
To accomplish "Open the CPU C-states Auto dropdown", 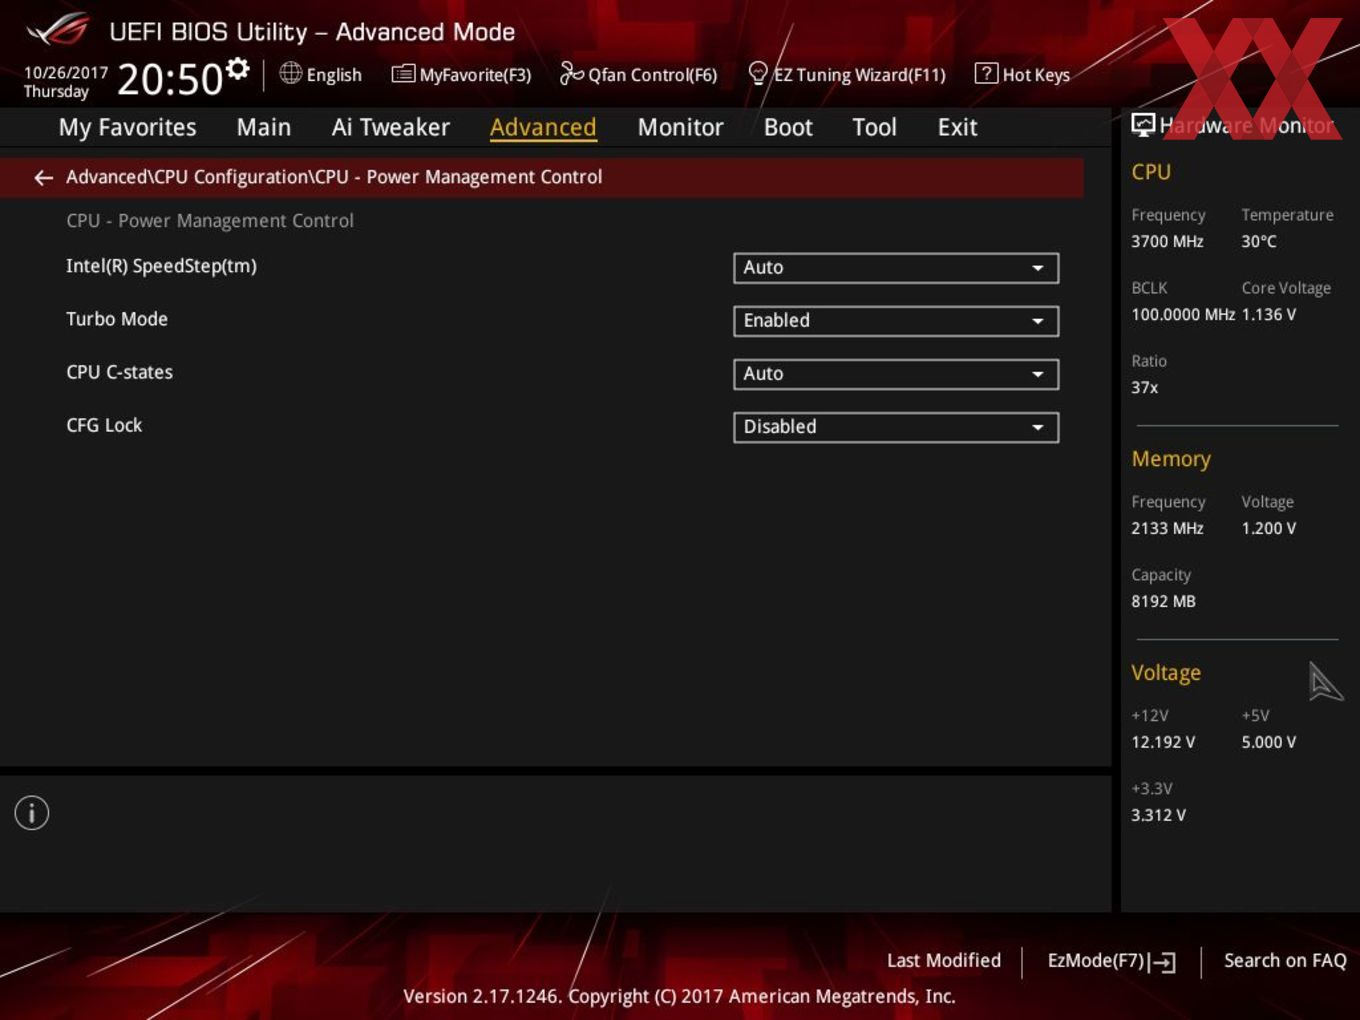I will click(896, 374).
